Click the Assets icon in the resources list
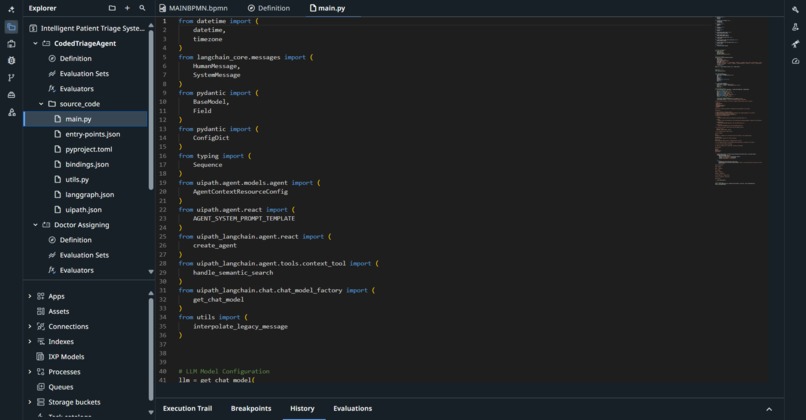806x420 pixels. [x=41, y=312]
